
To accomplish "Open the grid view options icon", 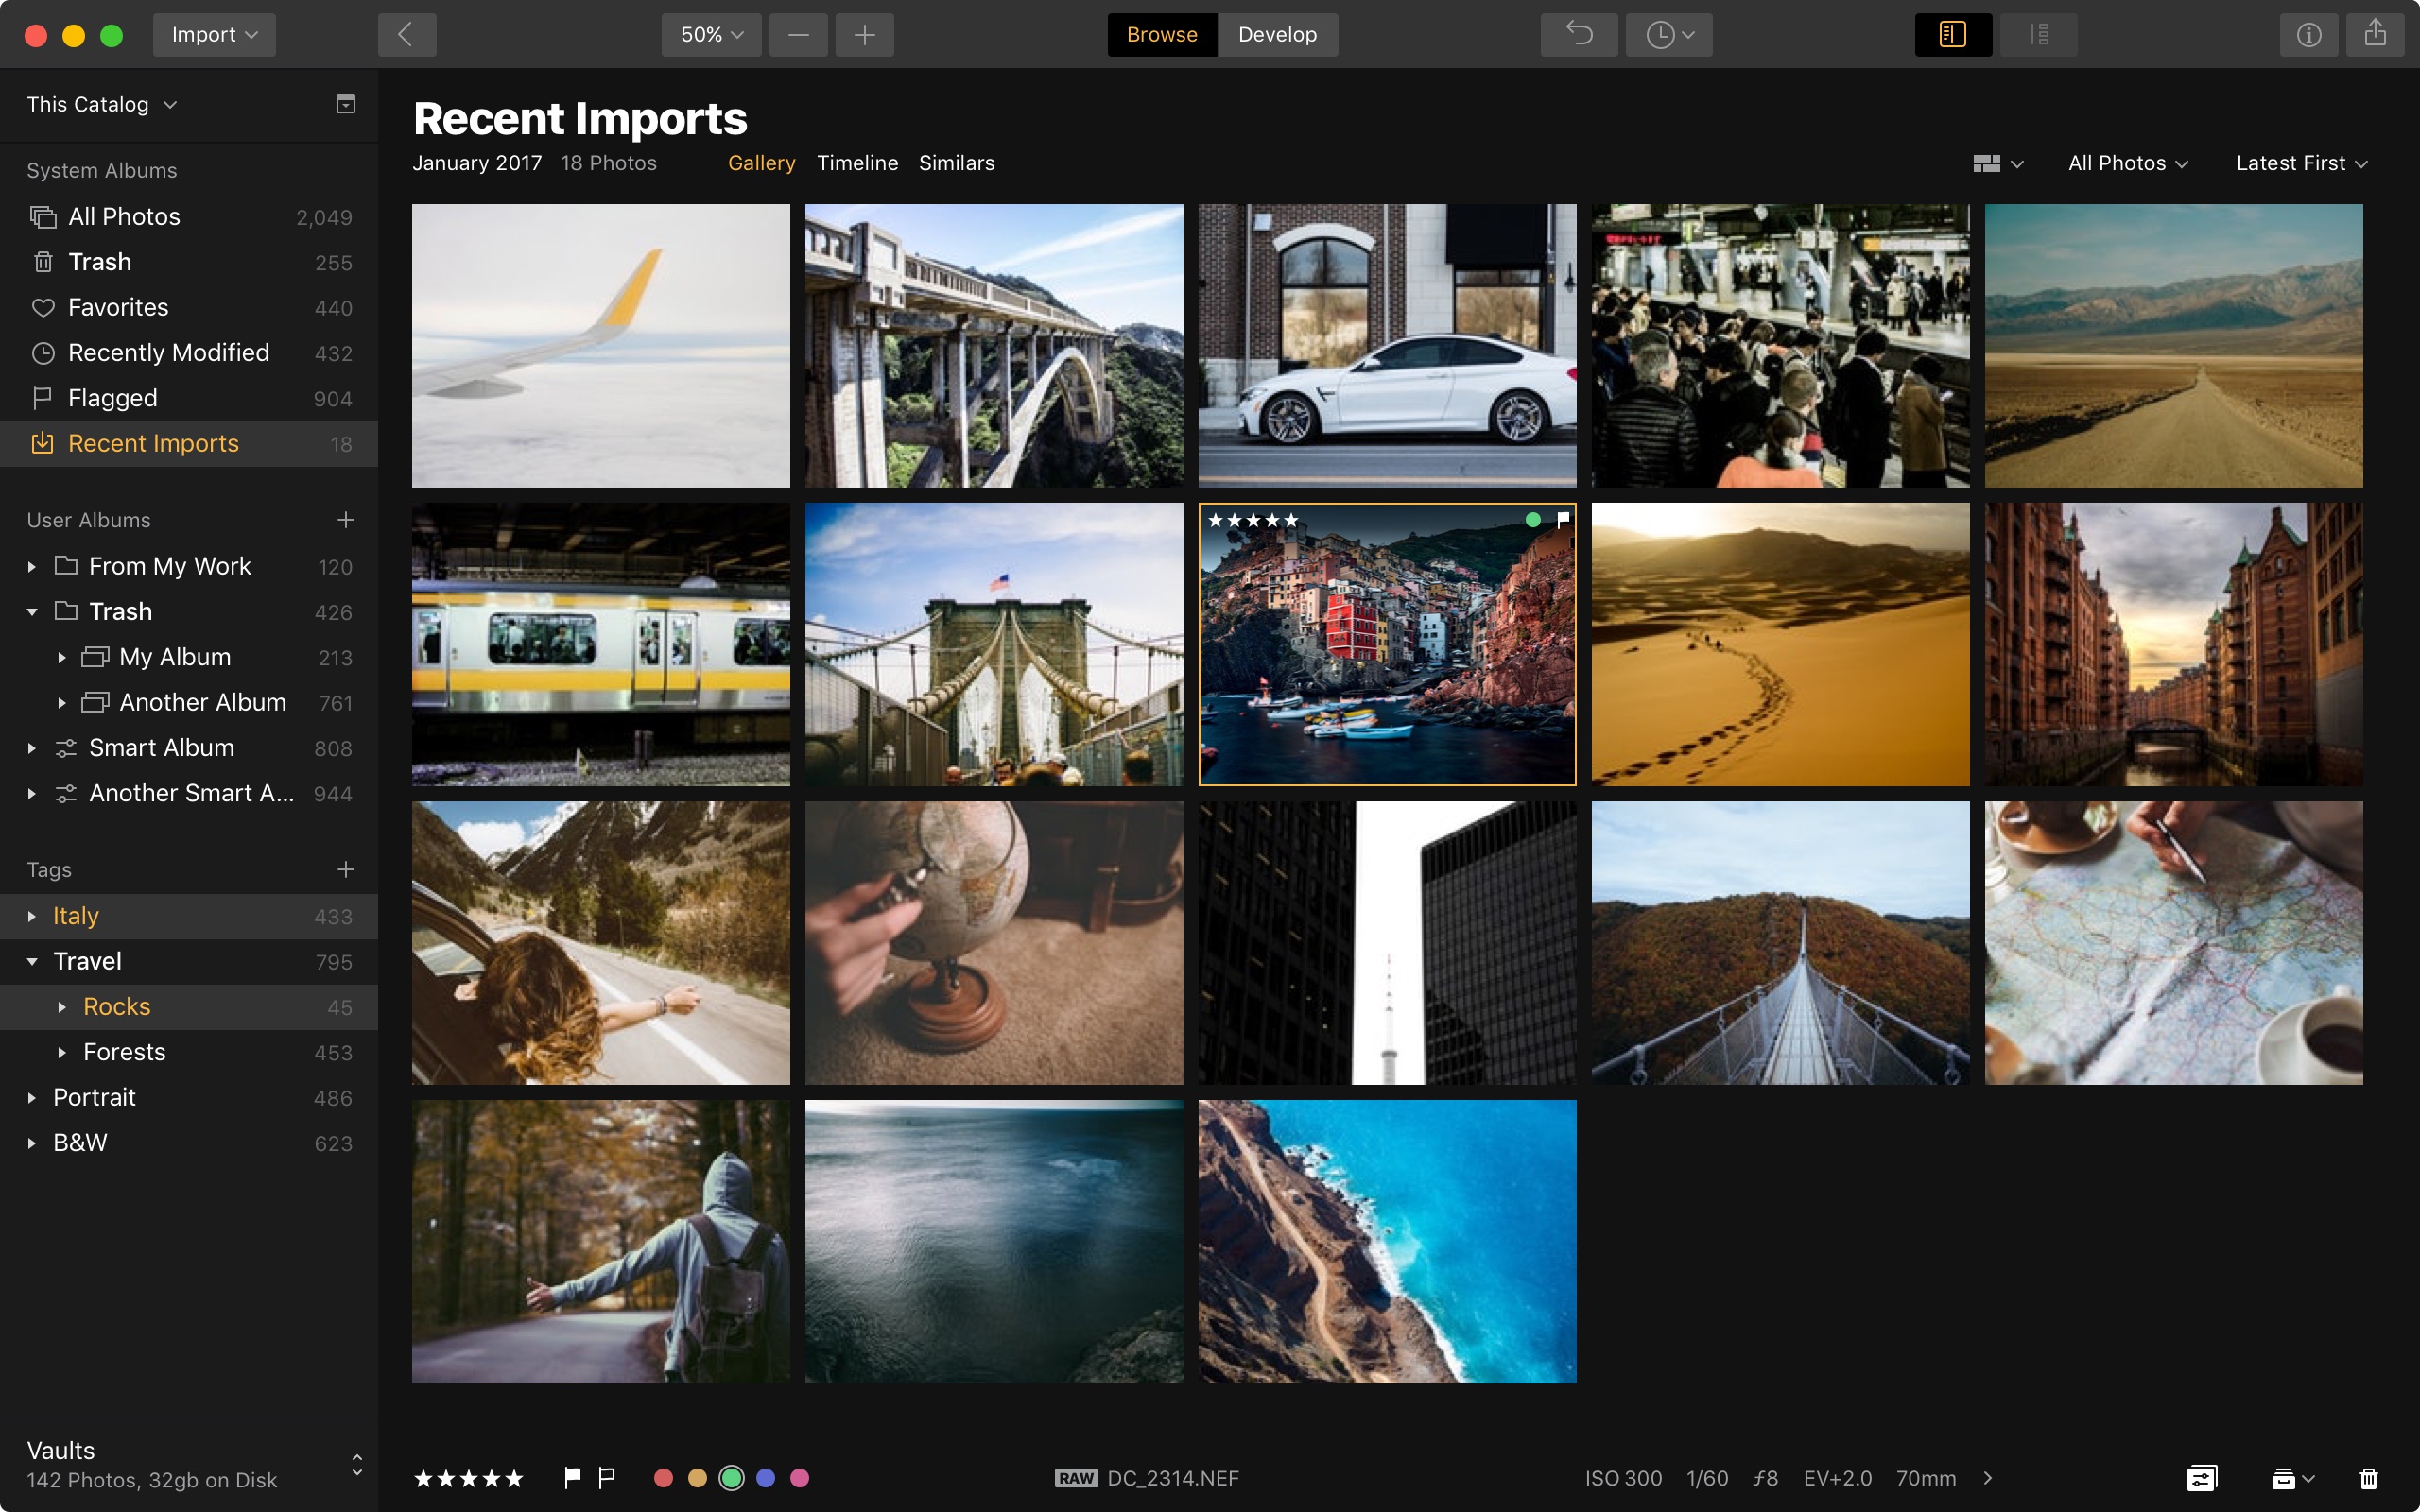I will [1995, 163].
